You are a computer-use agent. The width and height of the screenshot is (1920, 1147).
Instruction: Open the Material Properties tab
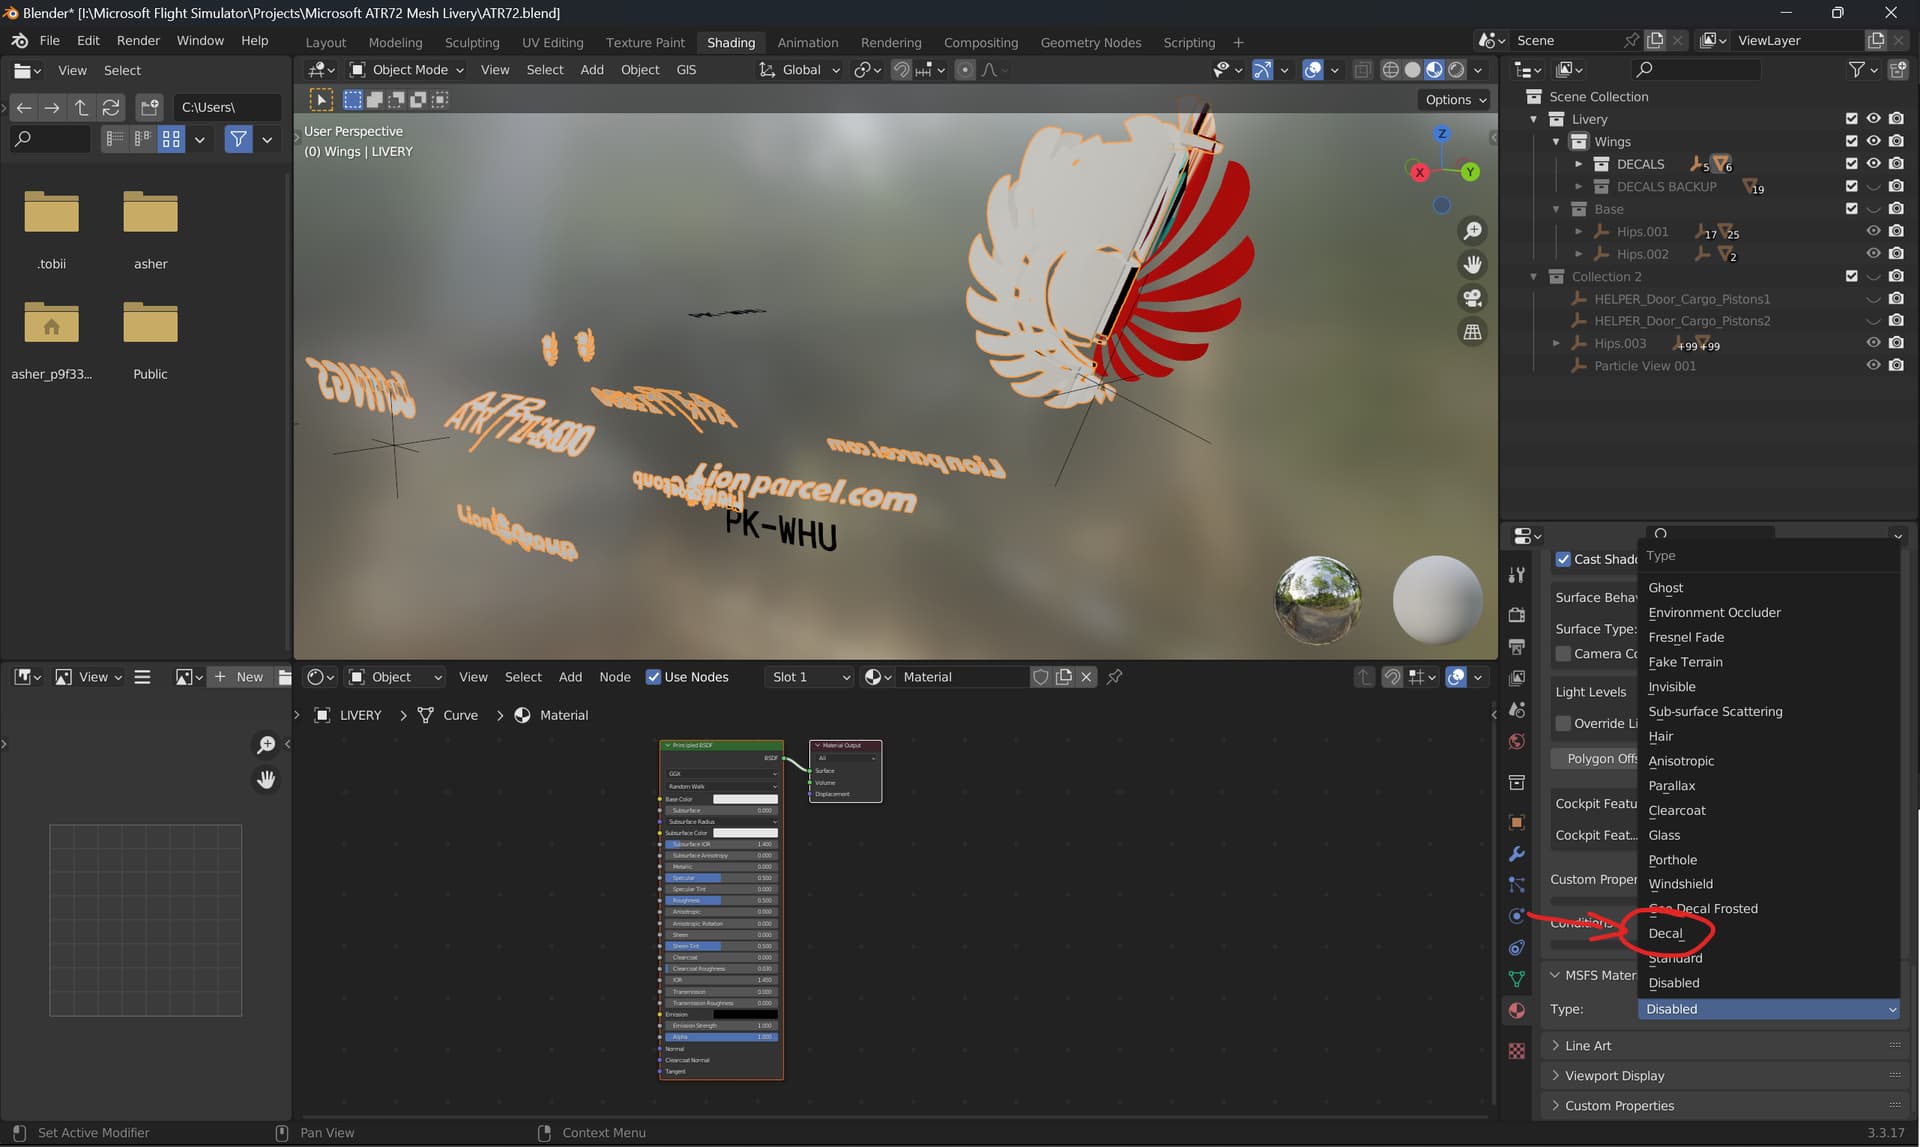coord(1517,1010)
